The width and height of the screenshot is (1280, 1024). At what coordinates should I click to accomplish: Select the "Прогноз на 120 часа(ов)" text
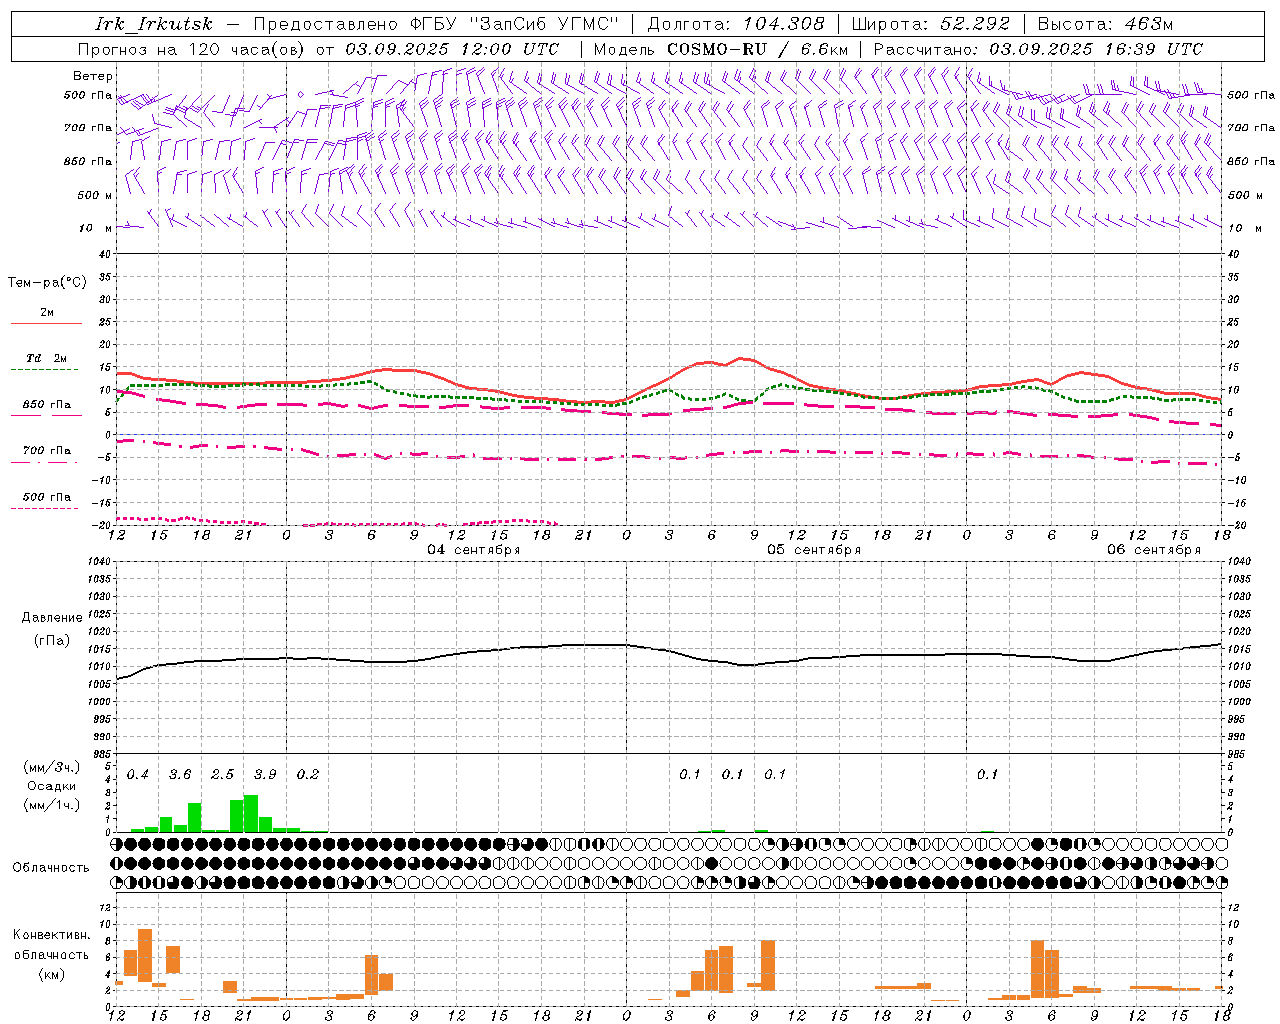191,49
